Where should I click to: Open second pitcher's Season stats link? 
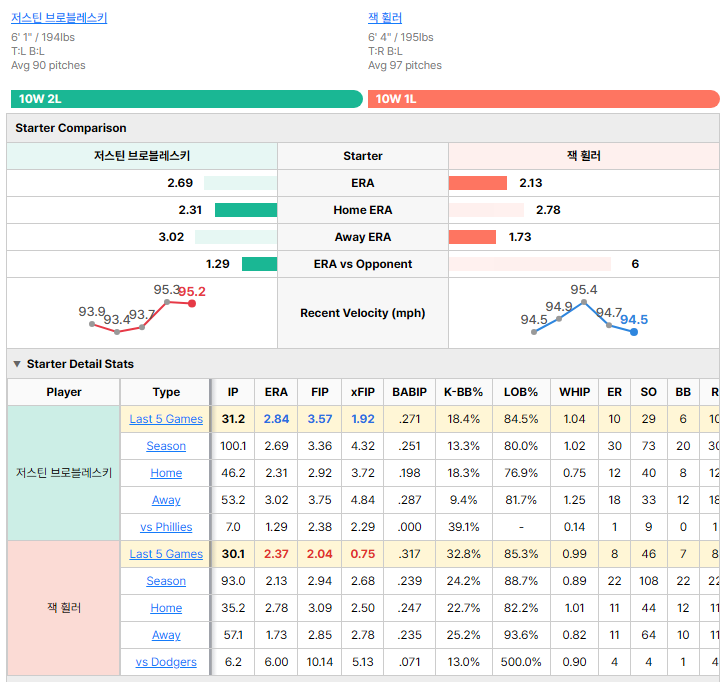point(166,581)
